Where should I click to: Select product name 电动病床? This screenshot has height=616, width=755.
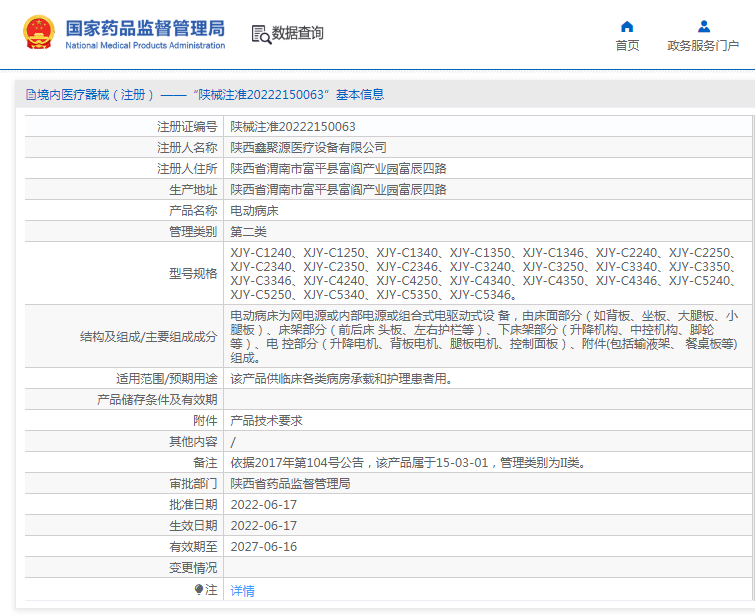point(254,210)
